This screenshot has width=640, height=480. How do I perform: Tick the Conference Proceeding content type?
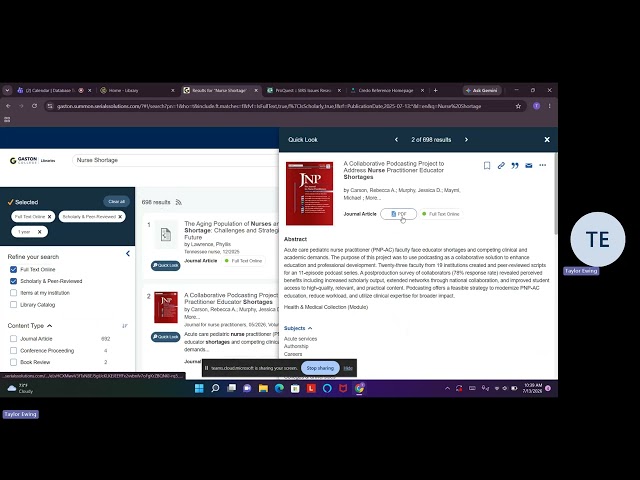[13, 351]
